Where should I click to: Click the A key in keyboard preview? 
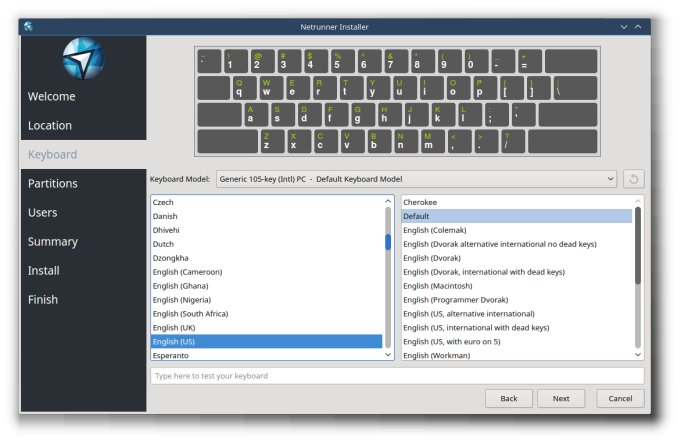click(256, 114)
